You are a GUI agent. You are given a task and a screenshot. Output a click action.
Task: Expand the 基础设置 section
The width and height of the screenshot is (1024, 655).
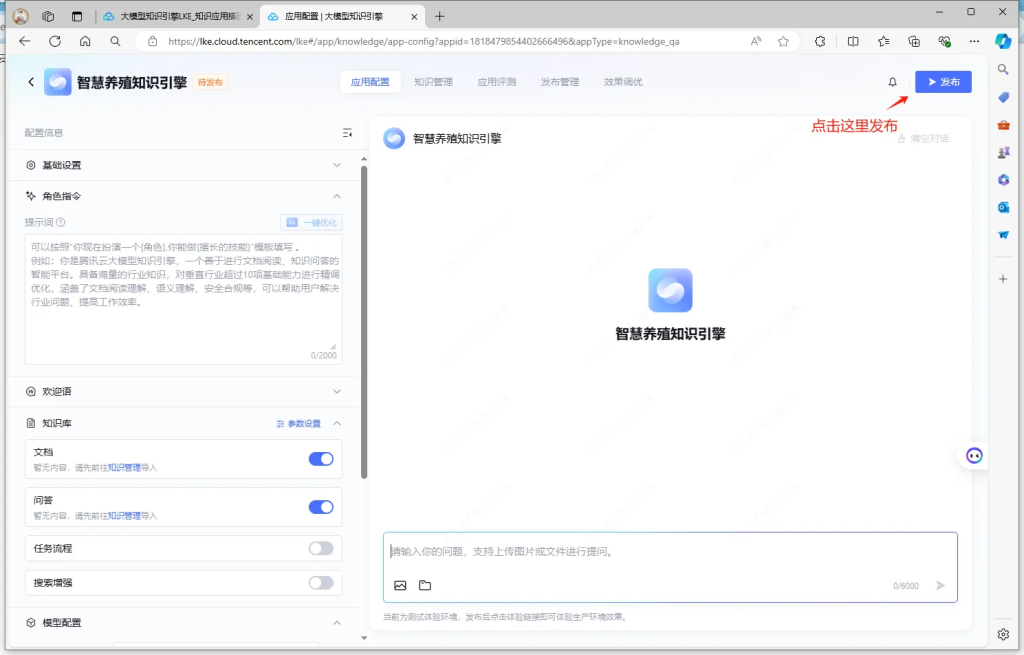337,165
